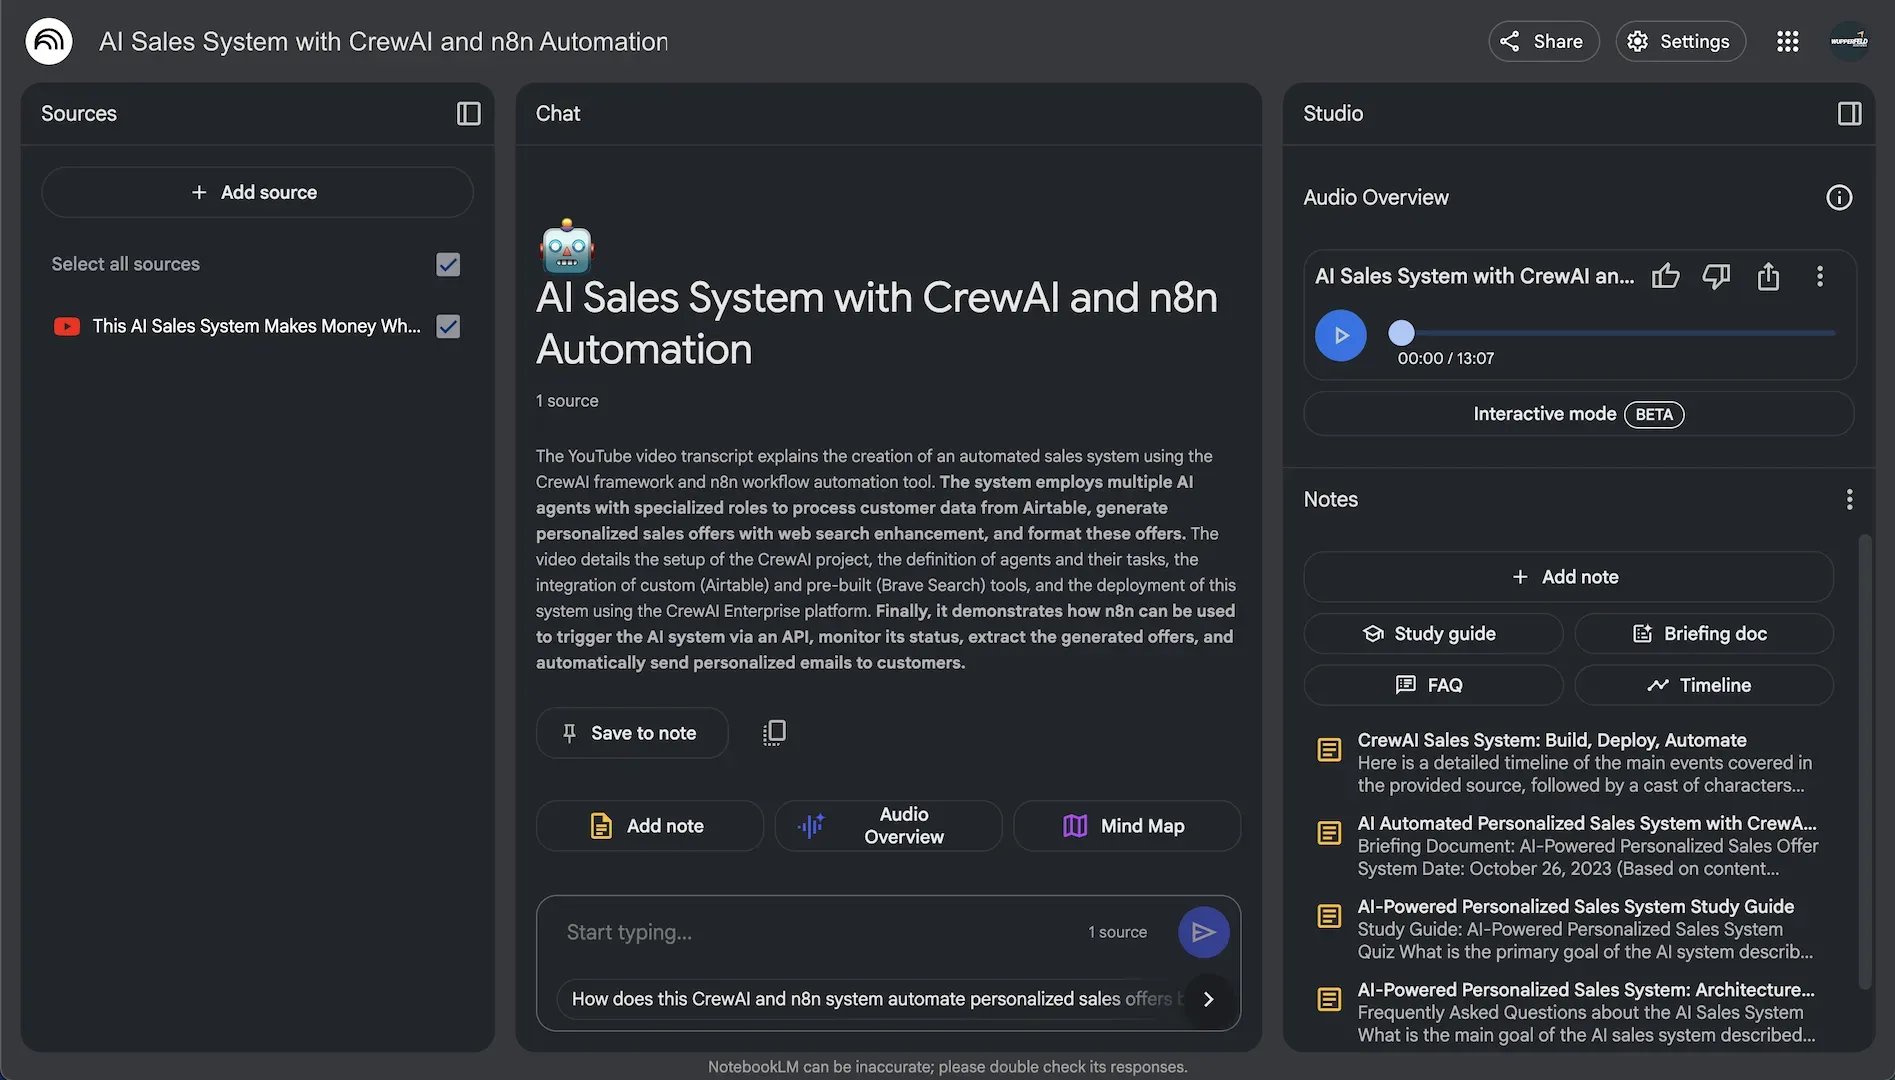The width and height of the screenshot is (1895, 1080).
Task: Add a new source
Action: click(256, 192)
